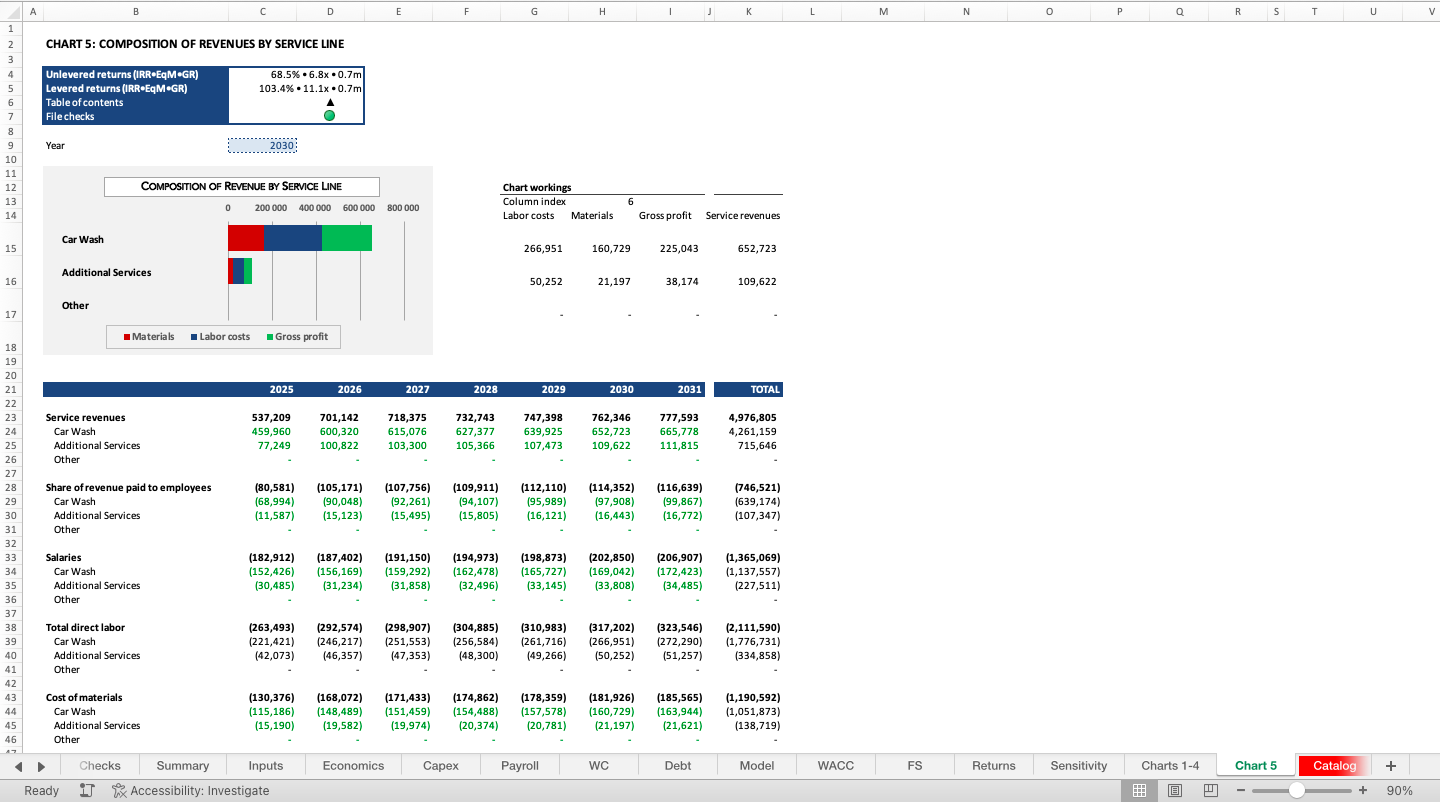Screen dimensions: 1440x802
Task: Click the 2031 year header cell
Action: tap(671, 389)
